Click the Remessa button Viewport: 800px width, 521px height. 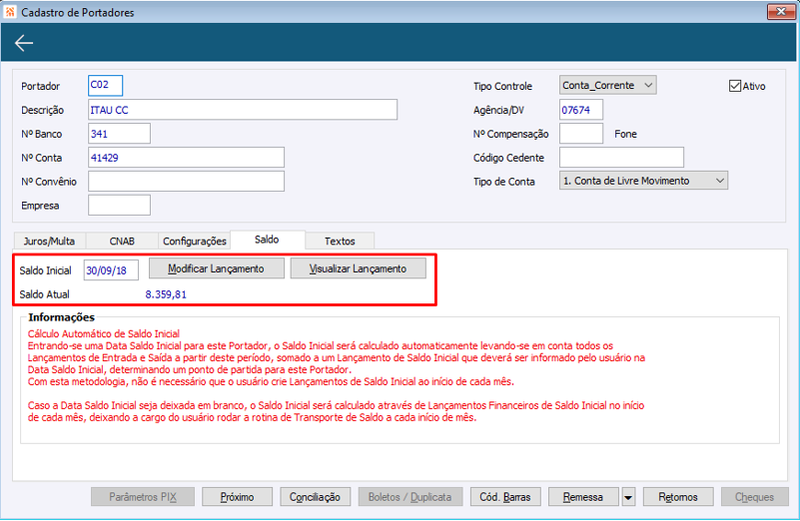coord(583,497)
